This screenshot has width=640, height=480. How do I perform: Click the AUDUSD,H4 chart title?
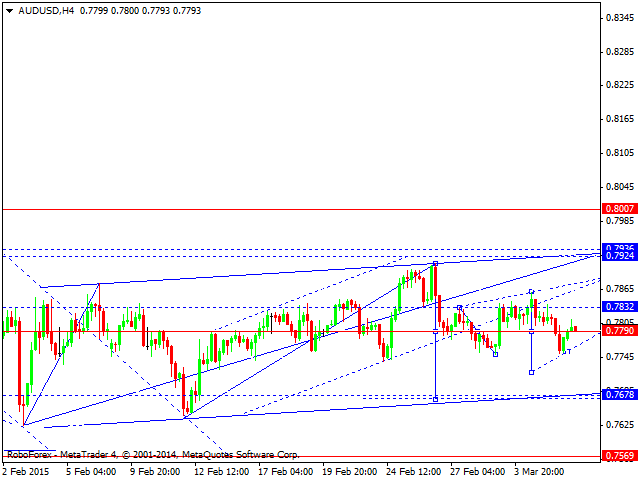click(x=42, y=10)
